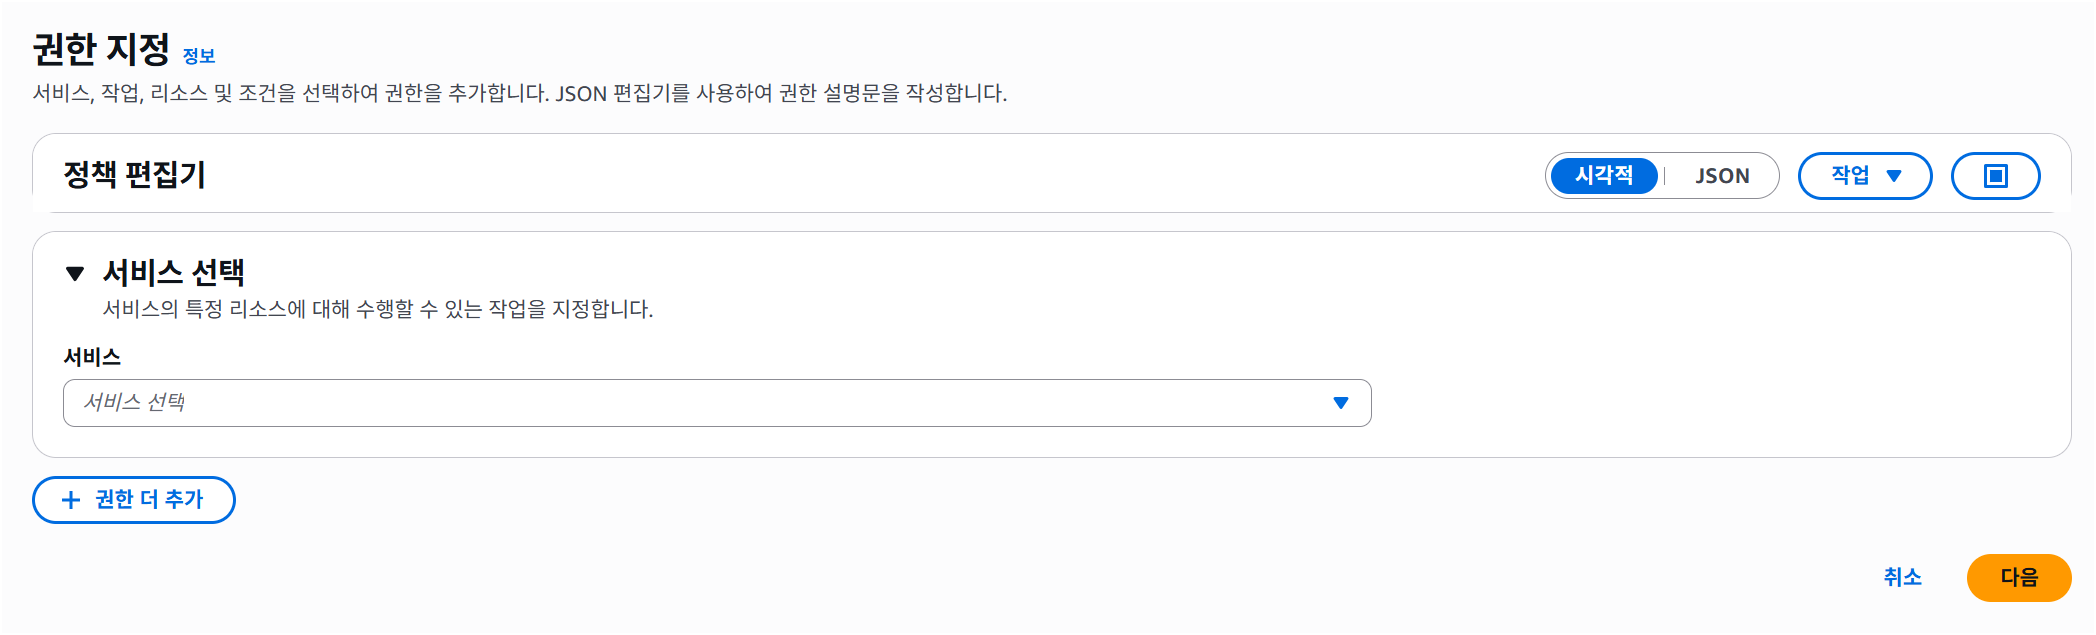Screen dimensions: 2096x635
Task: Click the caret arrow on 작업 button
Action: pyautogui.click(x=1894, y=176)
